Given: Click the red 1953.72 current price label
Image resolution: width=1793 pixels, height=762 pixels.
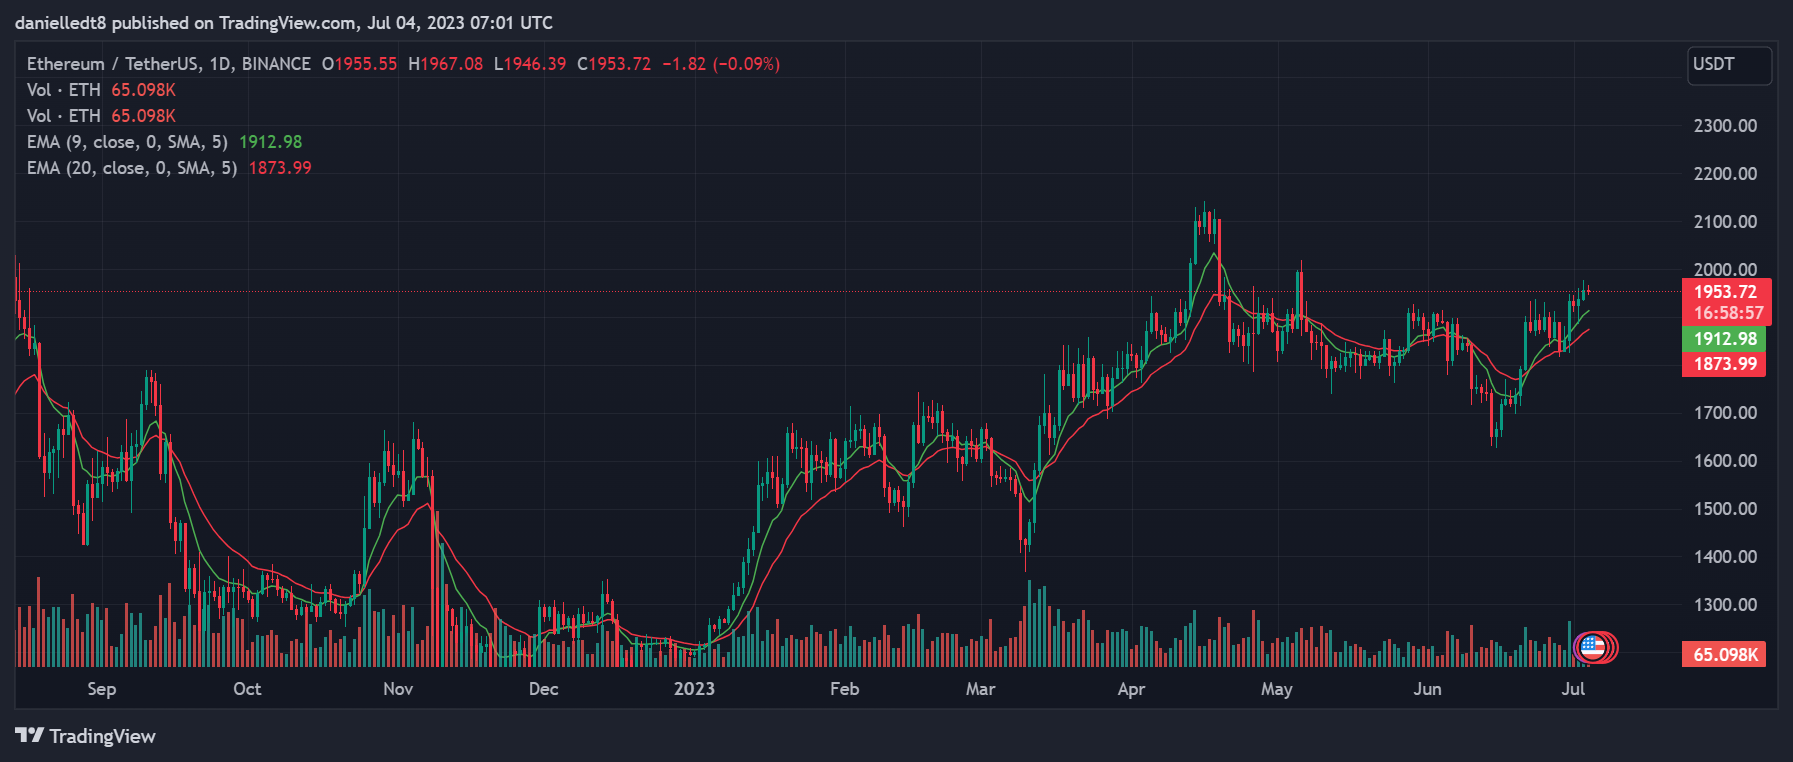Looking at the screenshot, I should [x=1725, y=292].
